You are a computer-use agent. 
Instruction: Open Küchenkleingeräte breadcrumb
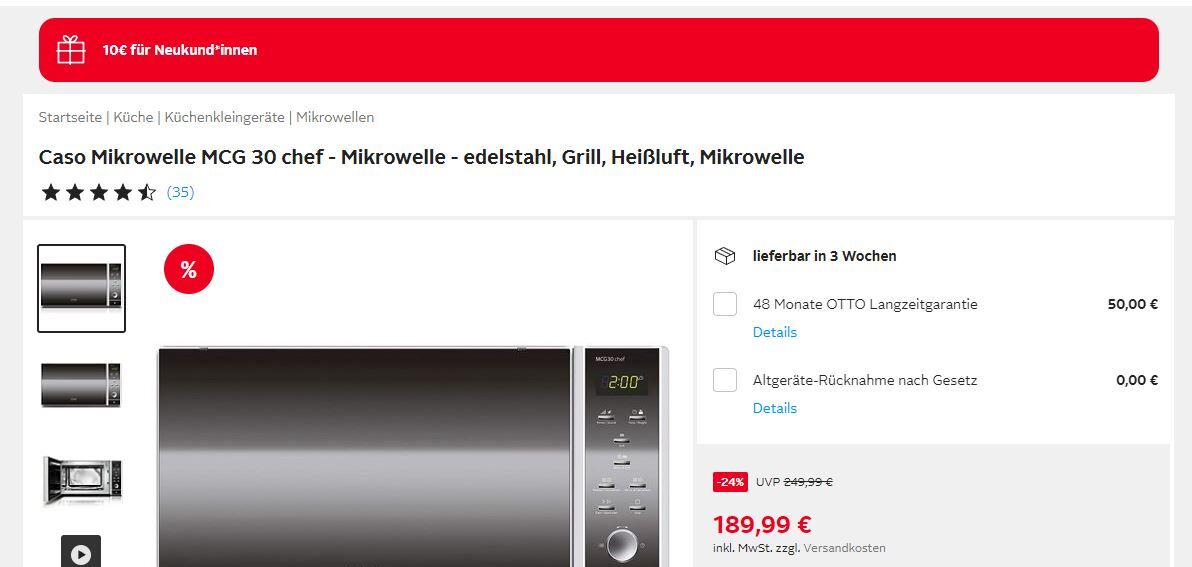tap(224, 117)
